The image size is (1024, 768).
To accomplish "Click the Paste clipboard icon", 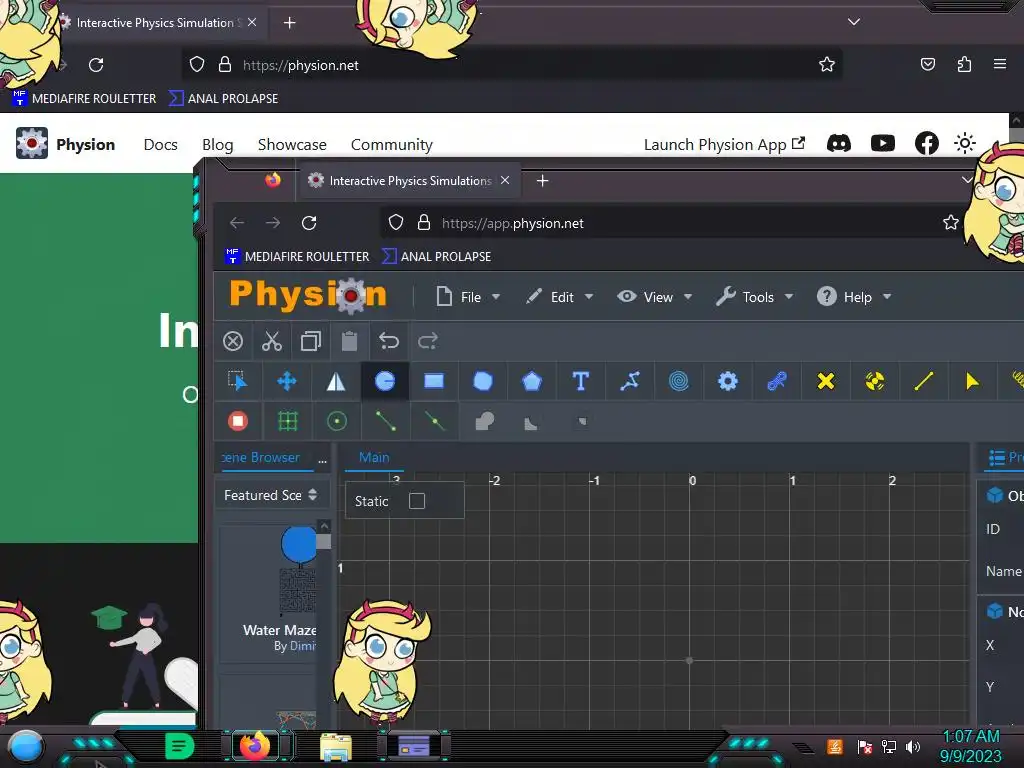I will pos(349,341).
